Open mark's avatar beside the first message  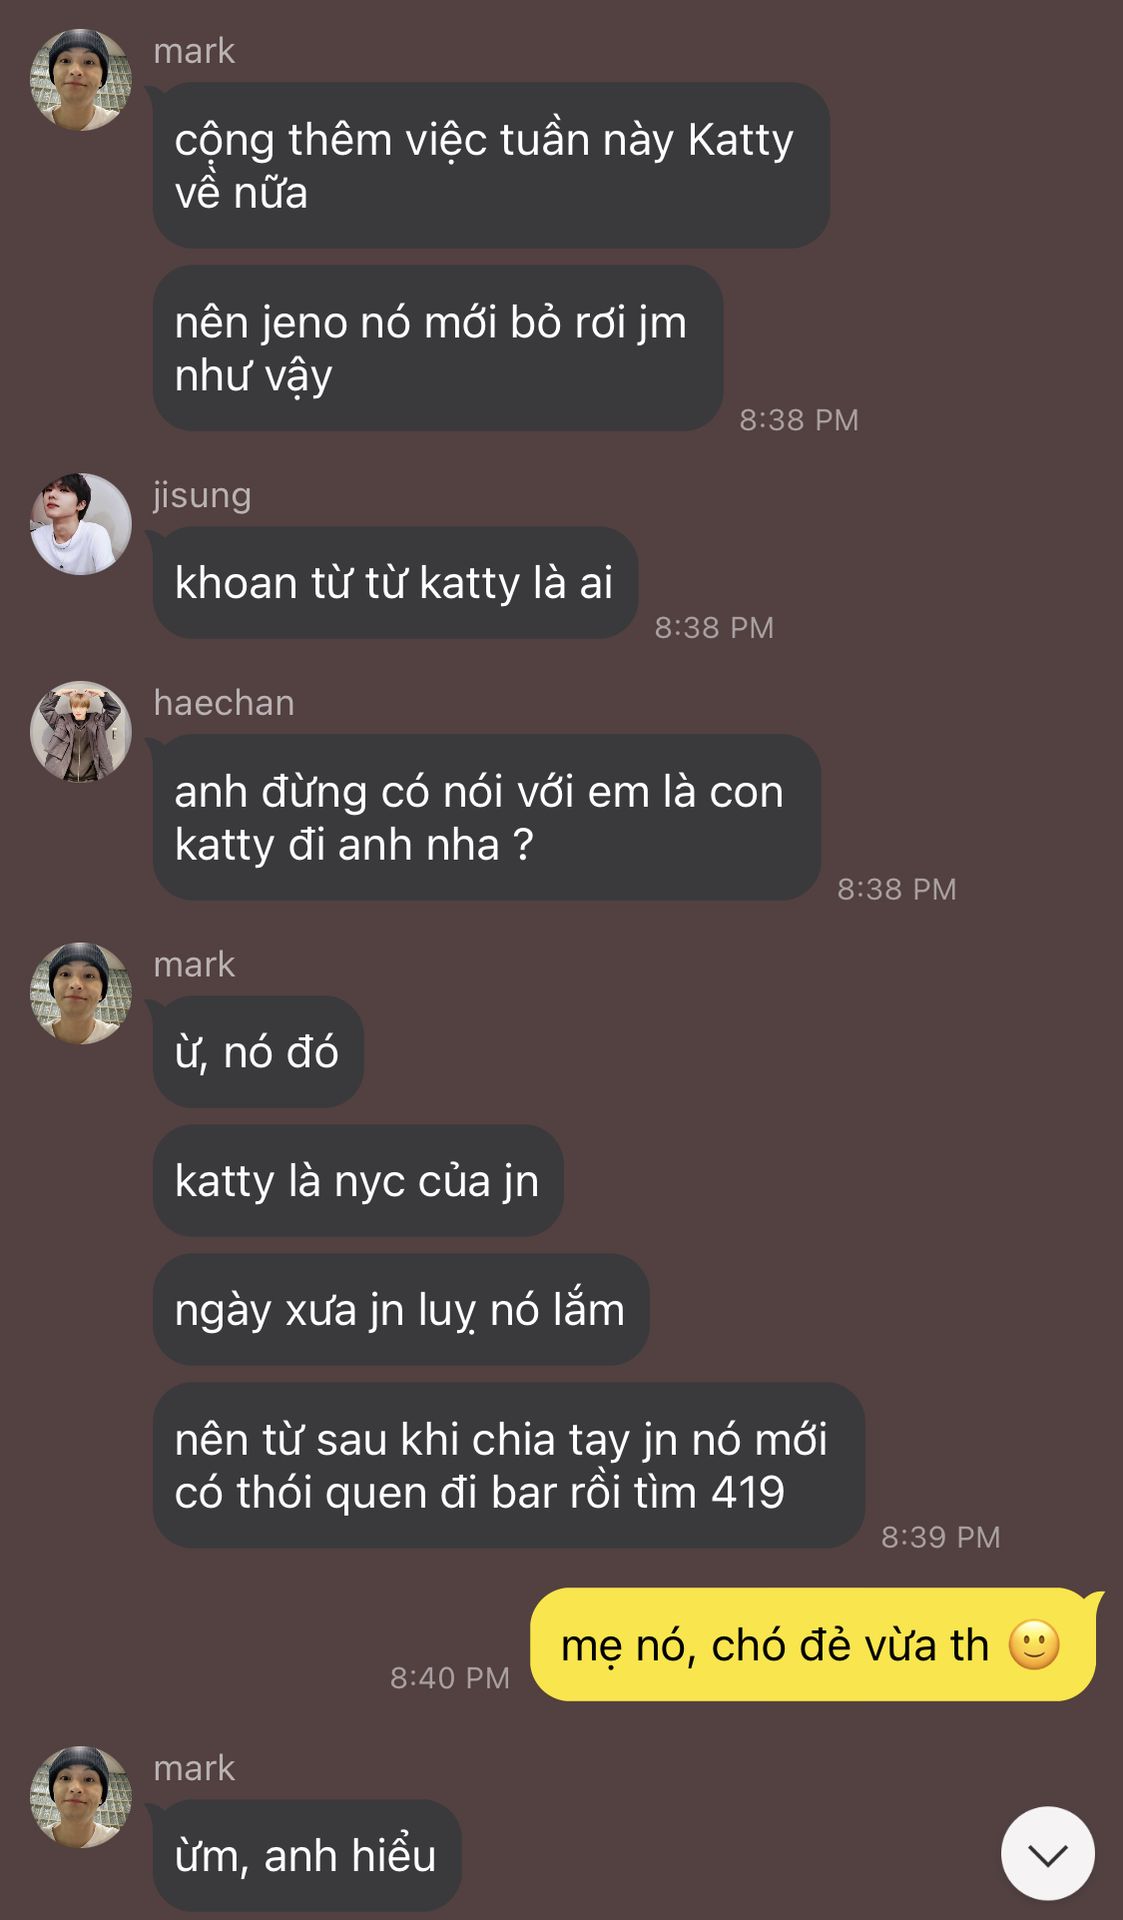click(x=81, y=79)
